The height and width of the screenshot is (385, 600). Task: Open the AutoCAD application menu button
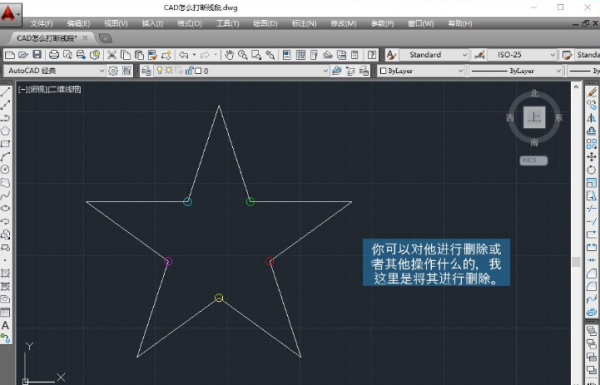11,14
